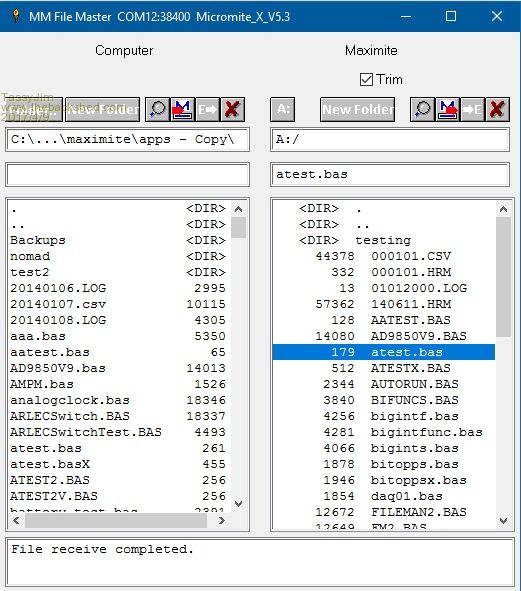Click down arrow of Computer list scrollbar

238,504
